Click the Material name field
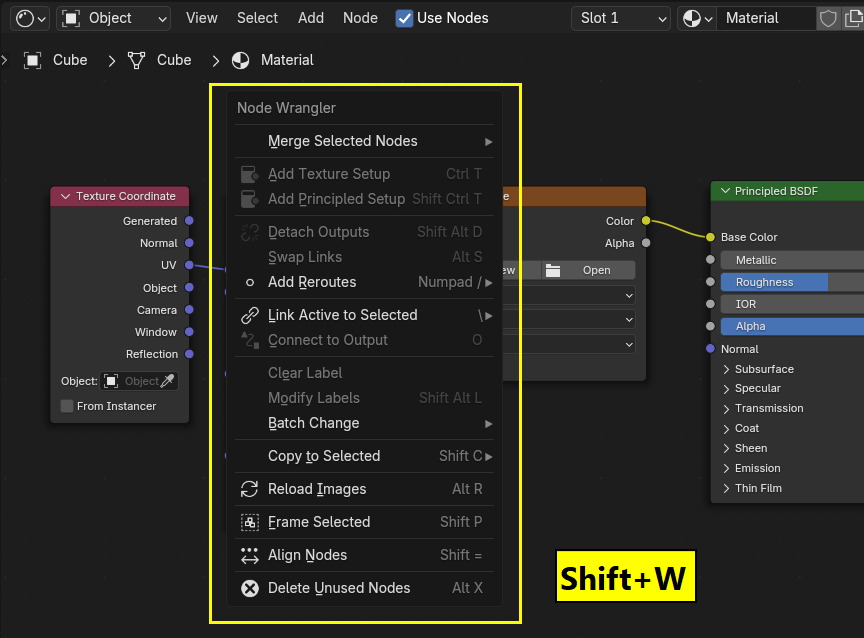 (x=766, y=18)
